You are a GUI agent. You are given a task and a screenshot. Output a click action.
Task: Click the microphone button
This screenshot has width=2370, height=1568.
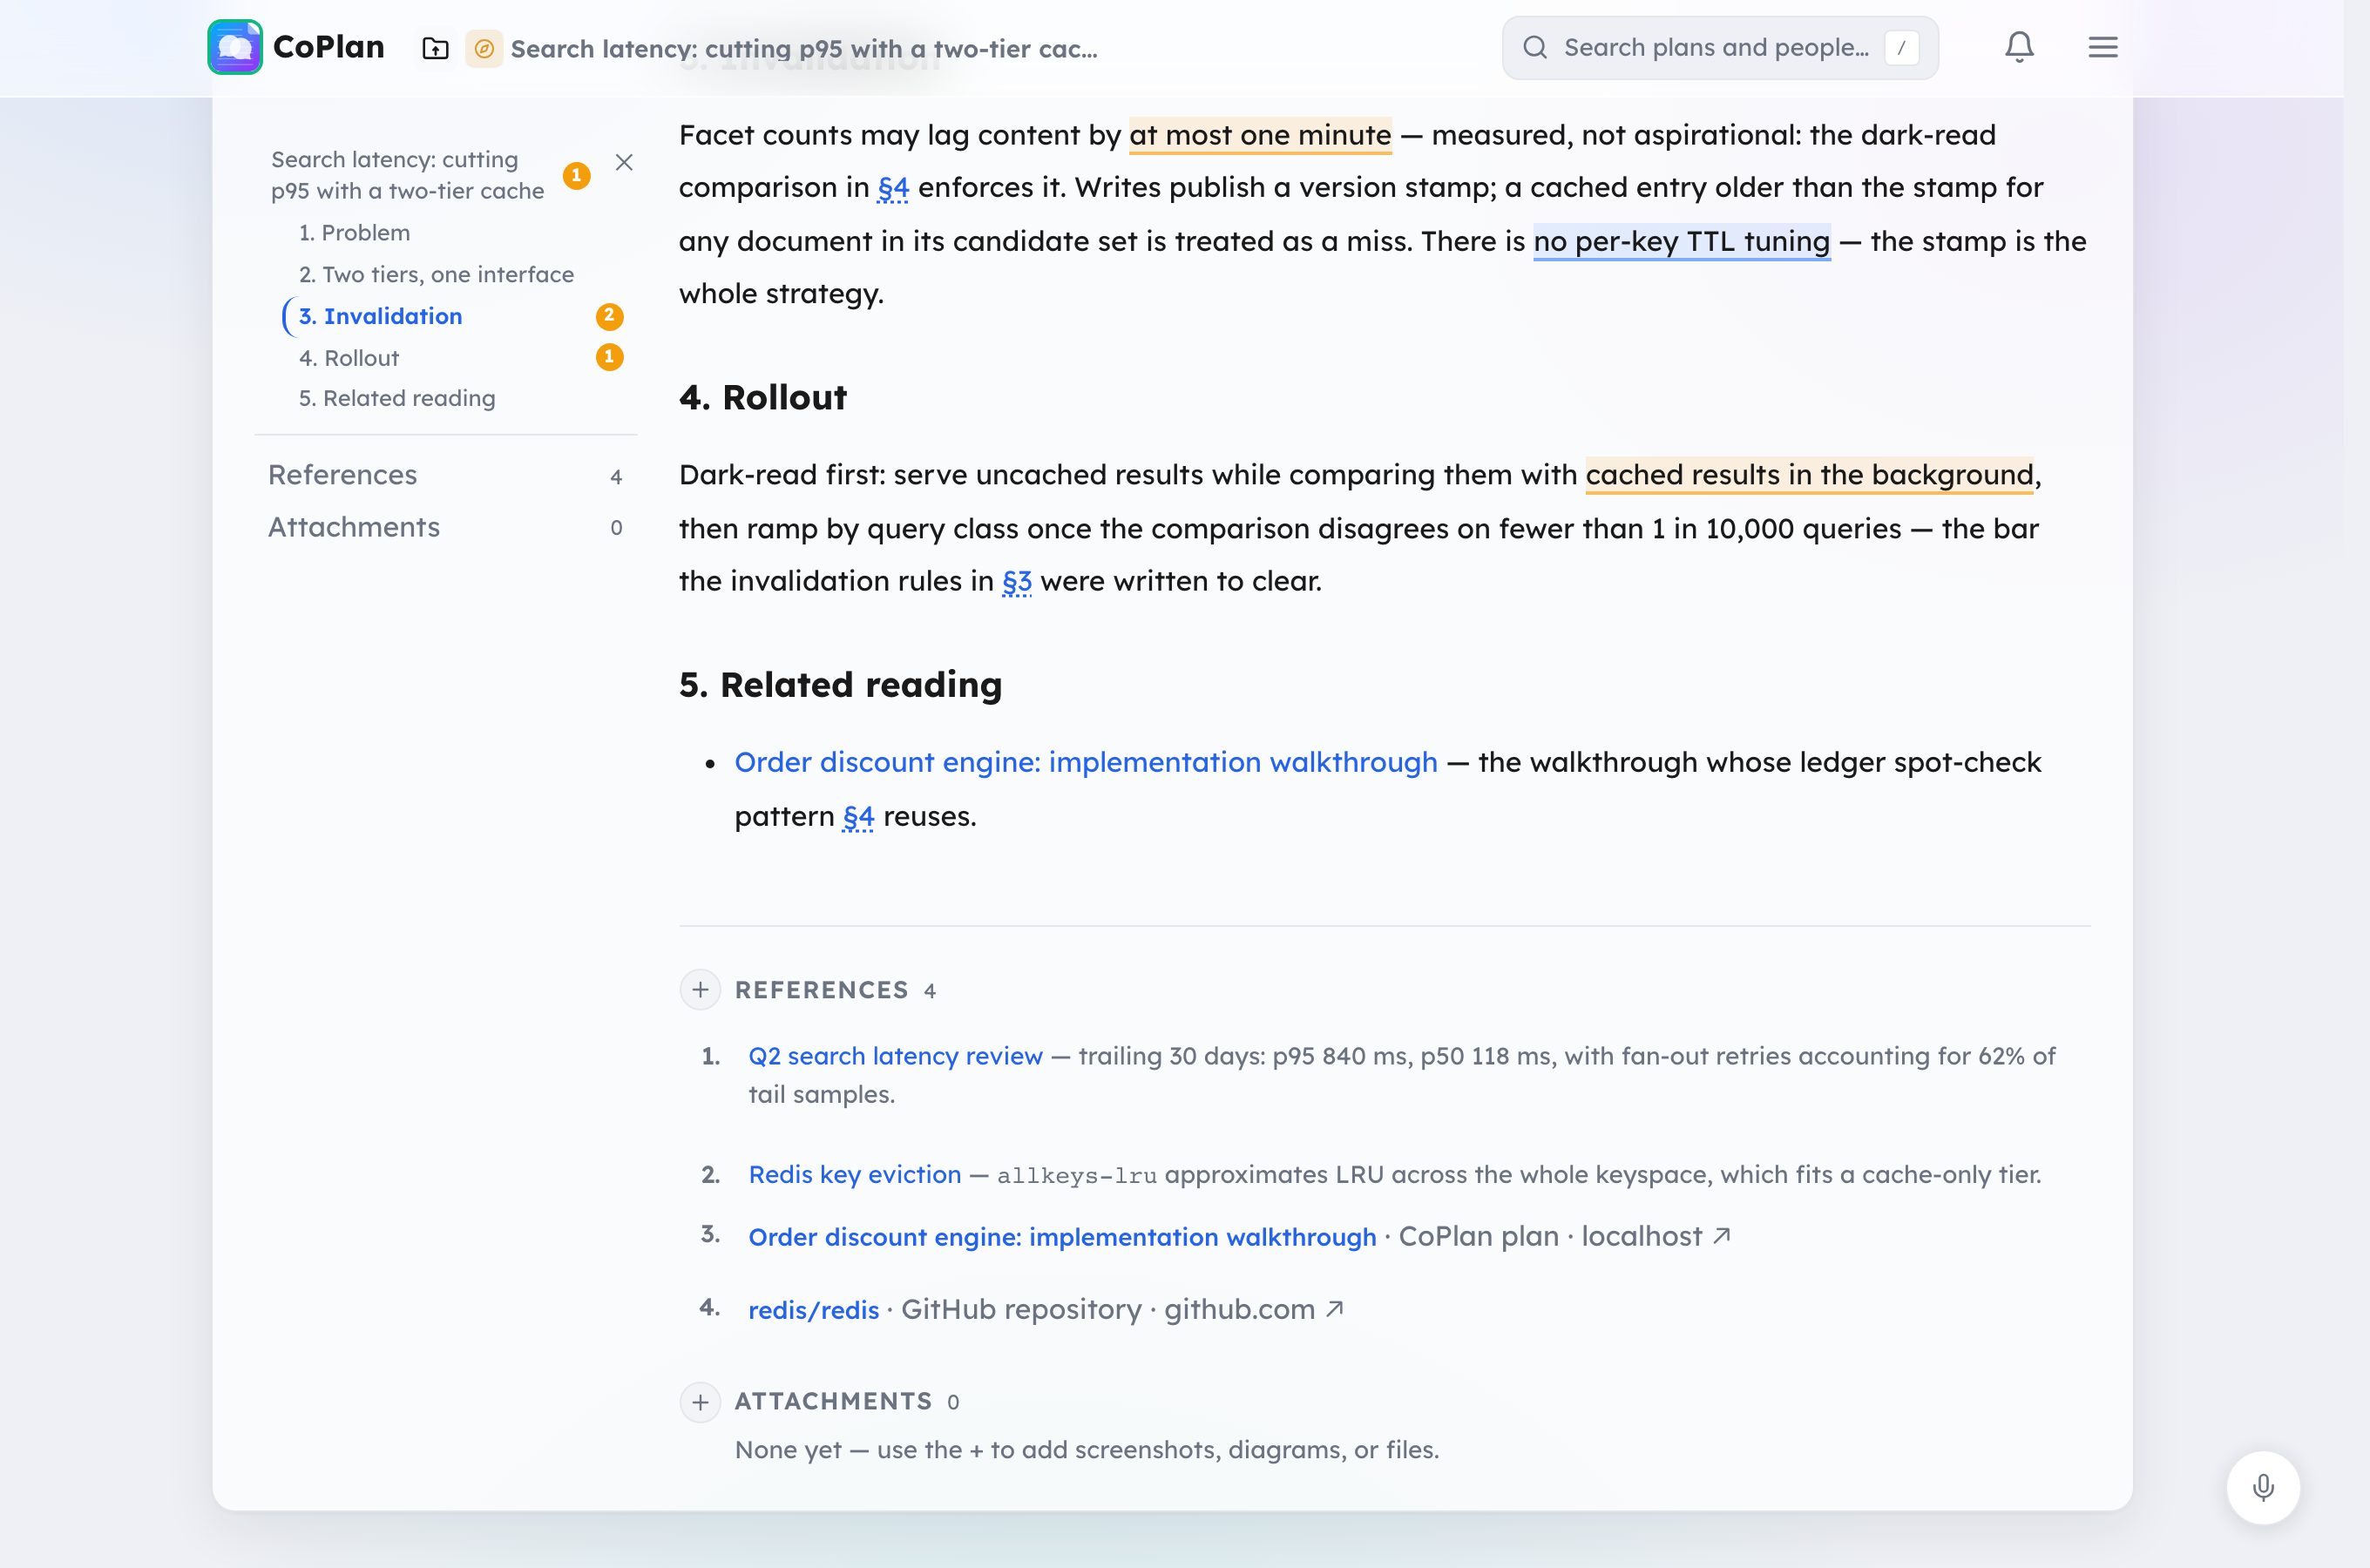[2263, 1488]
